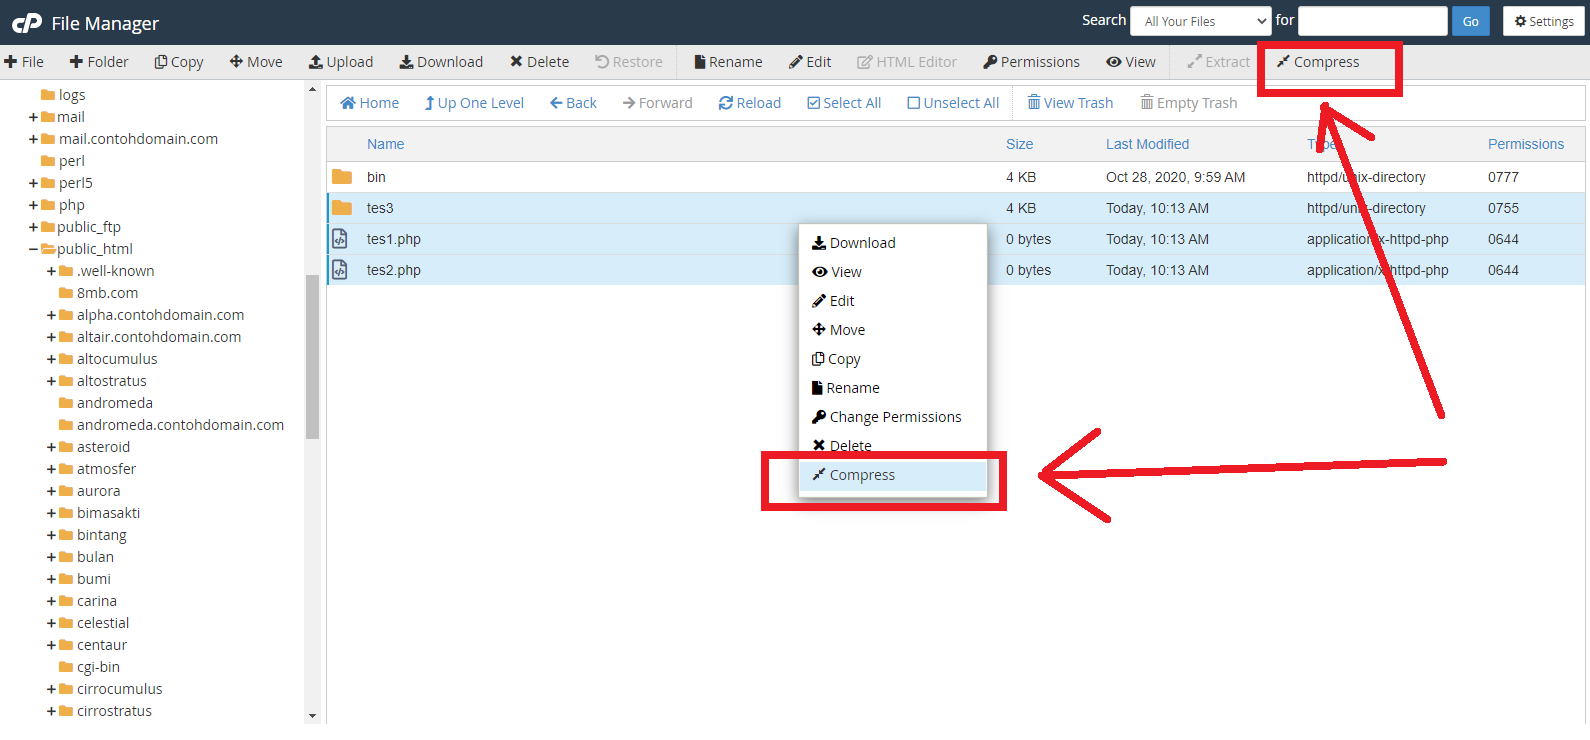This screenshot has height=740, width=1590.
Task: Click the Upload icon in the toolbar
Action: point(316,62)
